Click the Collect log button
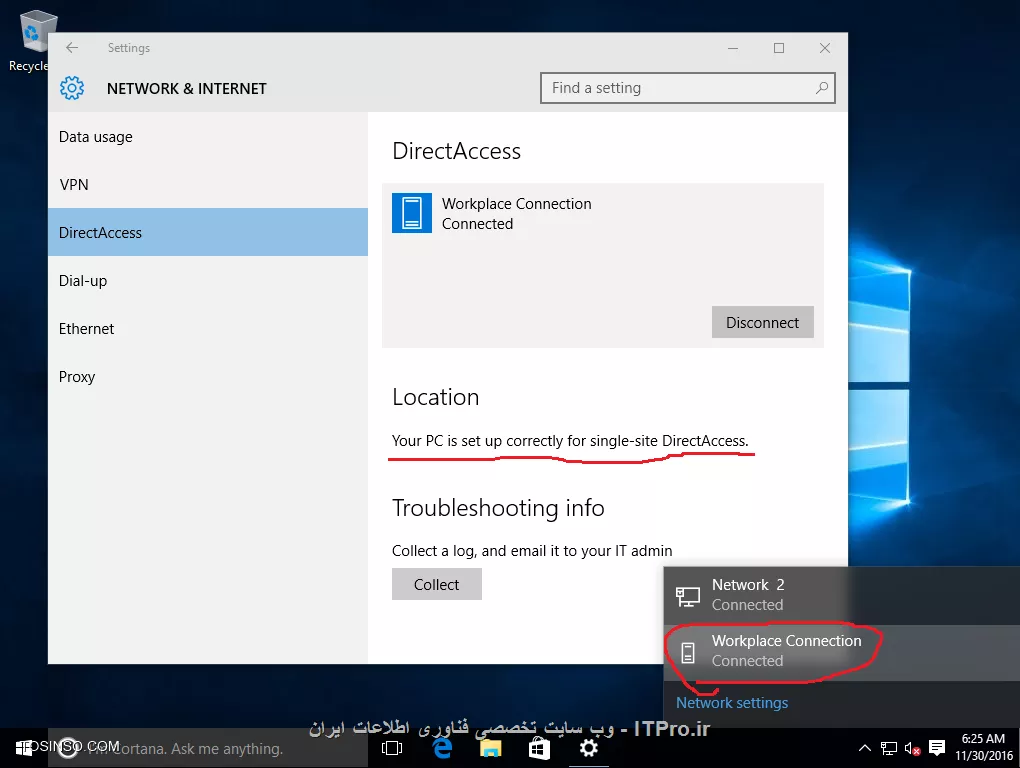This screenshot has height=768, width=1020. pyautogui.click(x=436, y=584)
